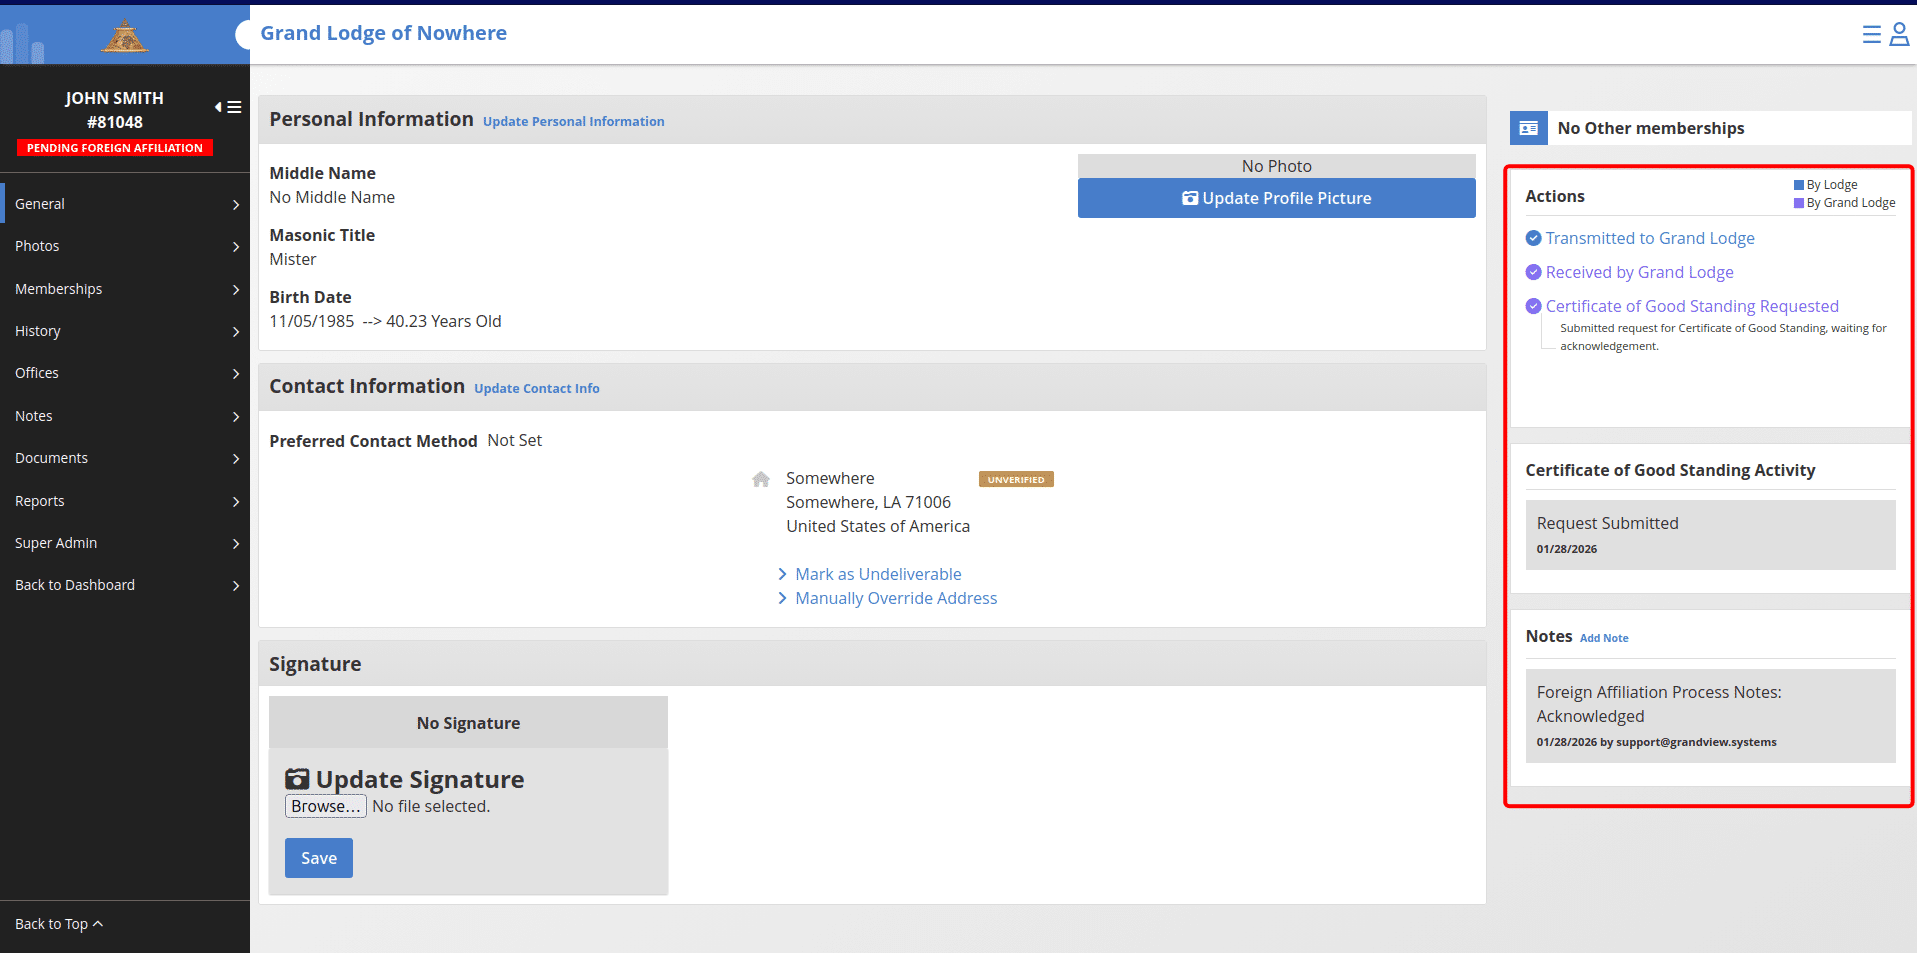Click the Transmitted to Grand Lodge action
The height and width of the screenshot is (953, 1917).
pos(1650,238)
